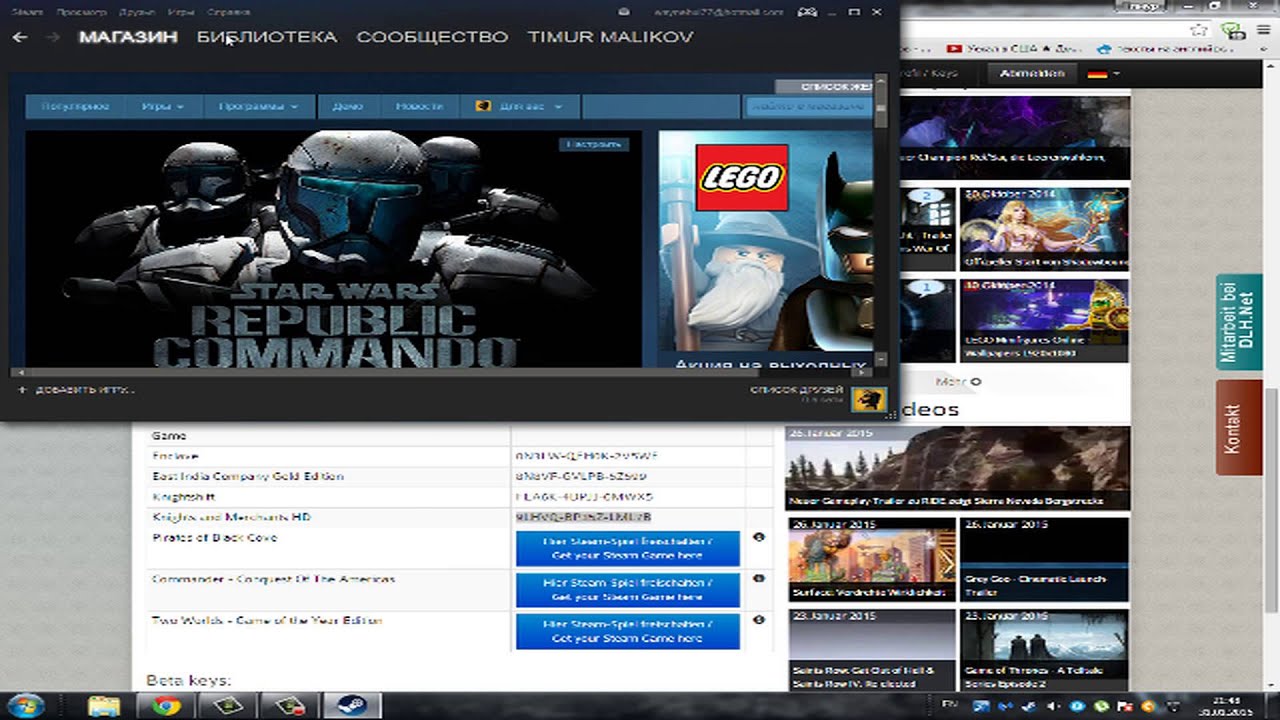Screen dimensions: 1280x720
Task: Click the Two Worlds Game of the Year title
Action: coord(266,620)
